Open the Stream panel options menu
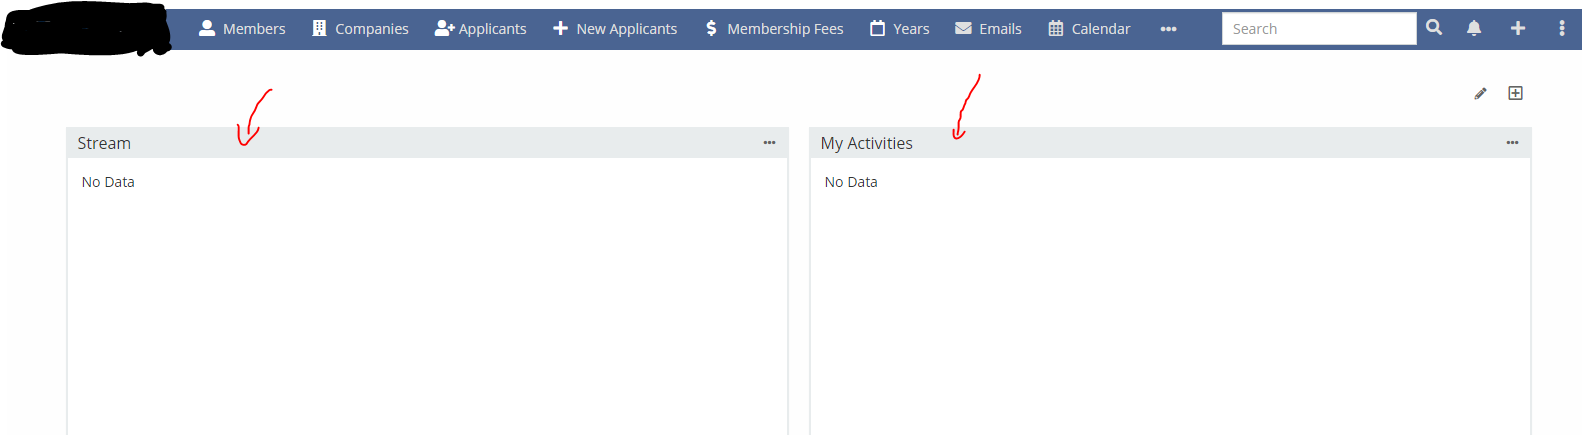Image resolution: width=1582 pixels, height=435 pixels. [769, 143]
